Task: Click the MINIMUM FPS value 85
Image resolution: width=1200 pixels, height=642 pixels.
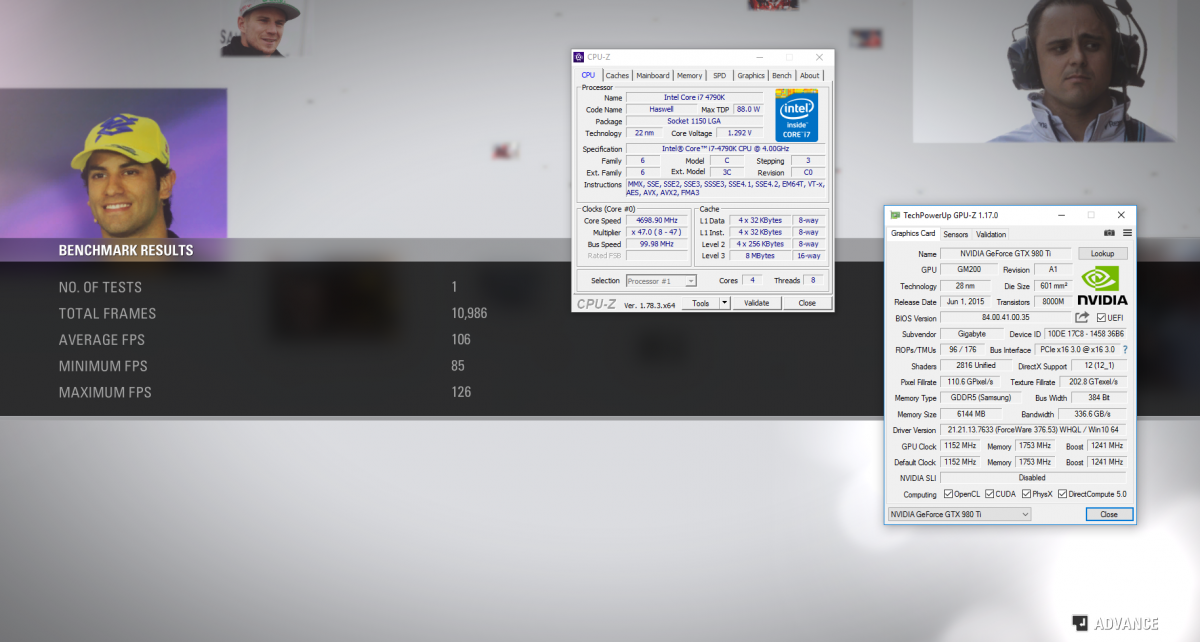Action: [x=458, y=366]
